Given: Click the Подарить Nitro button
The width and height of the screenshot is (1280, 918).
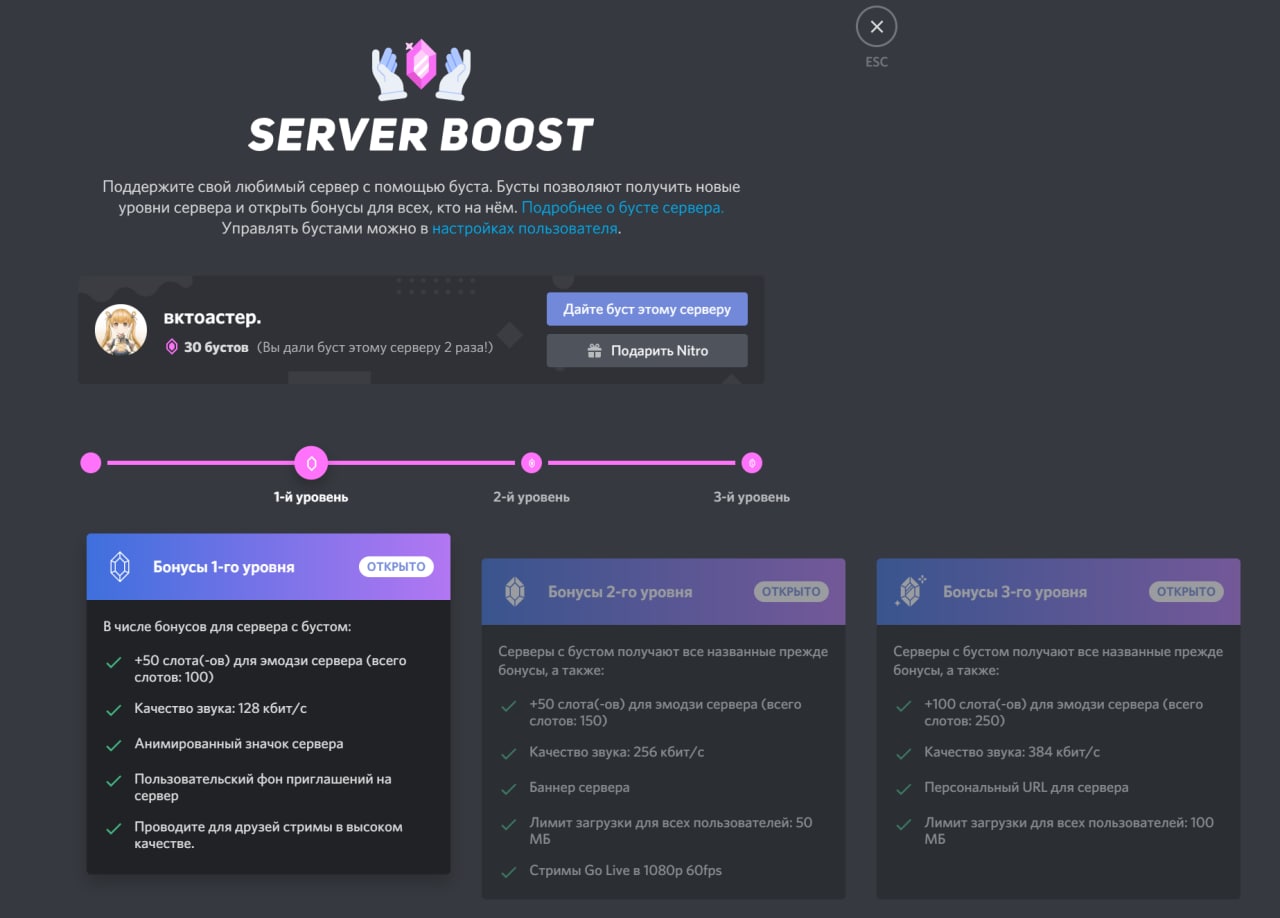Looking at the screenshot, I should pos(647,351).
